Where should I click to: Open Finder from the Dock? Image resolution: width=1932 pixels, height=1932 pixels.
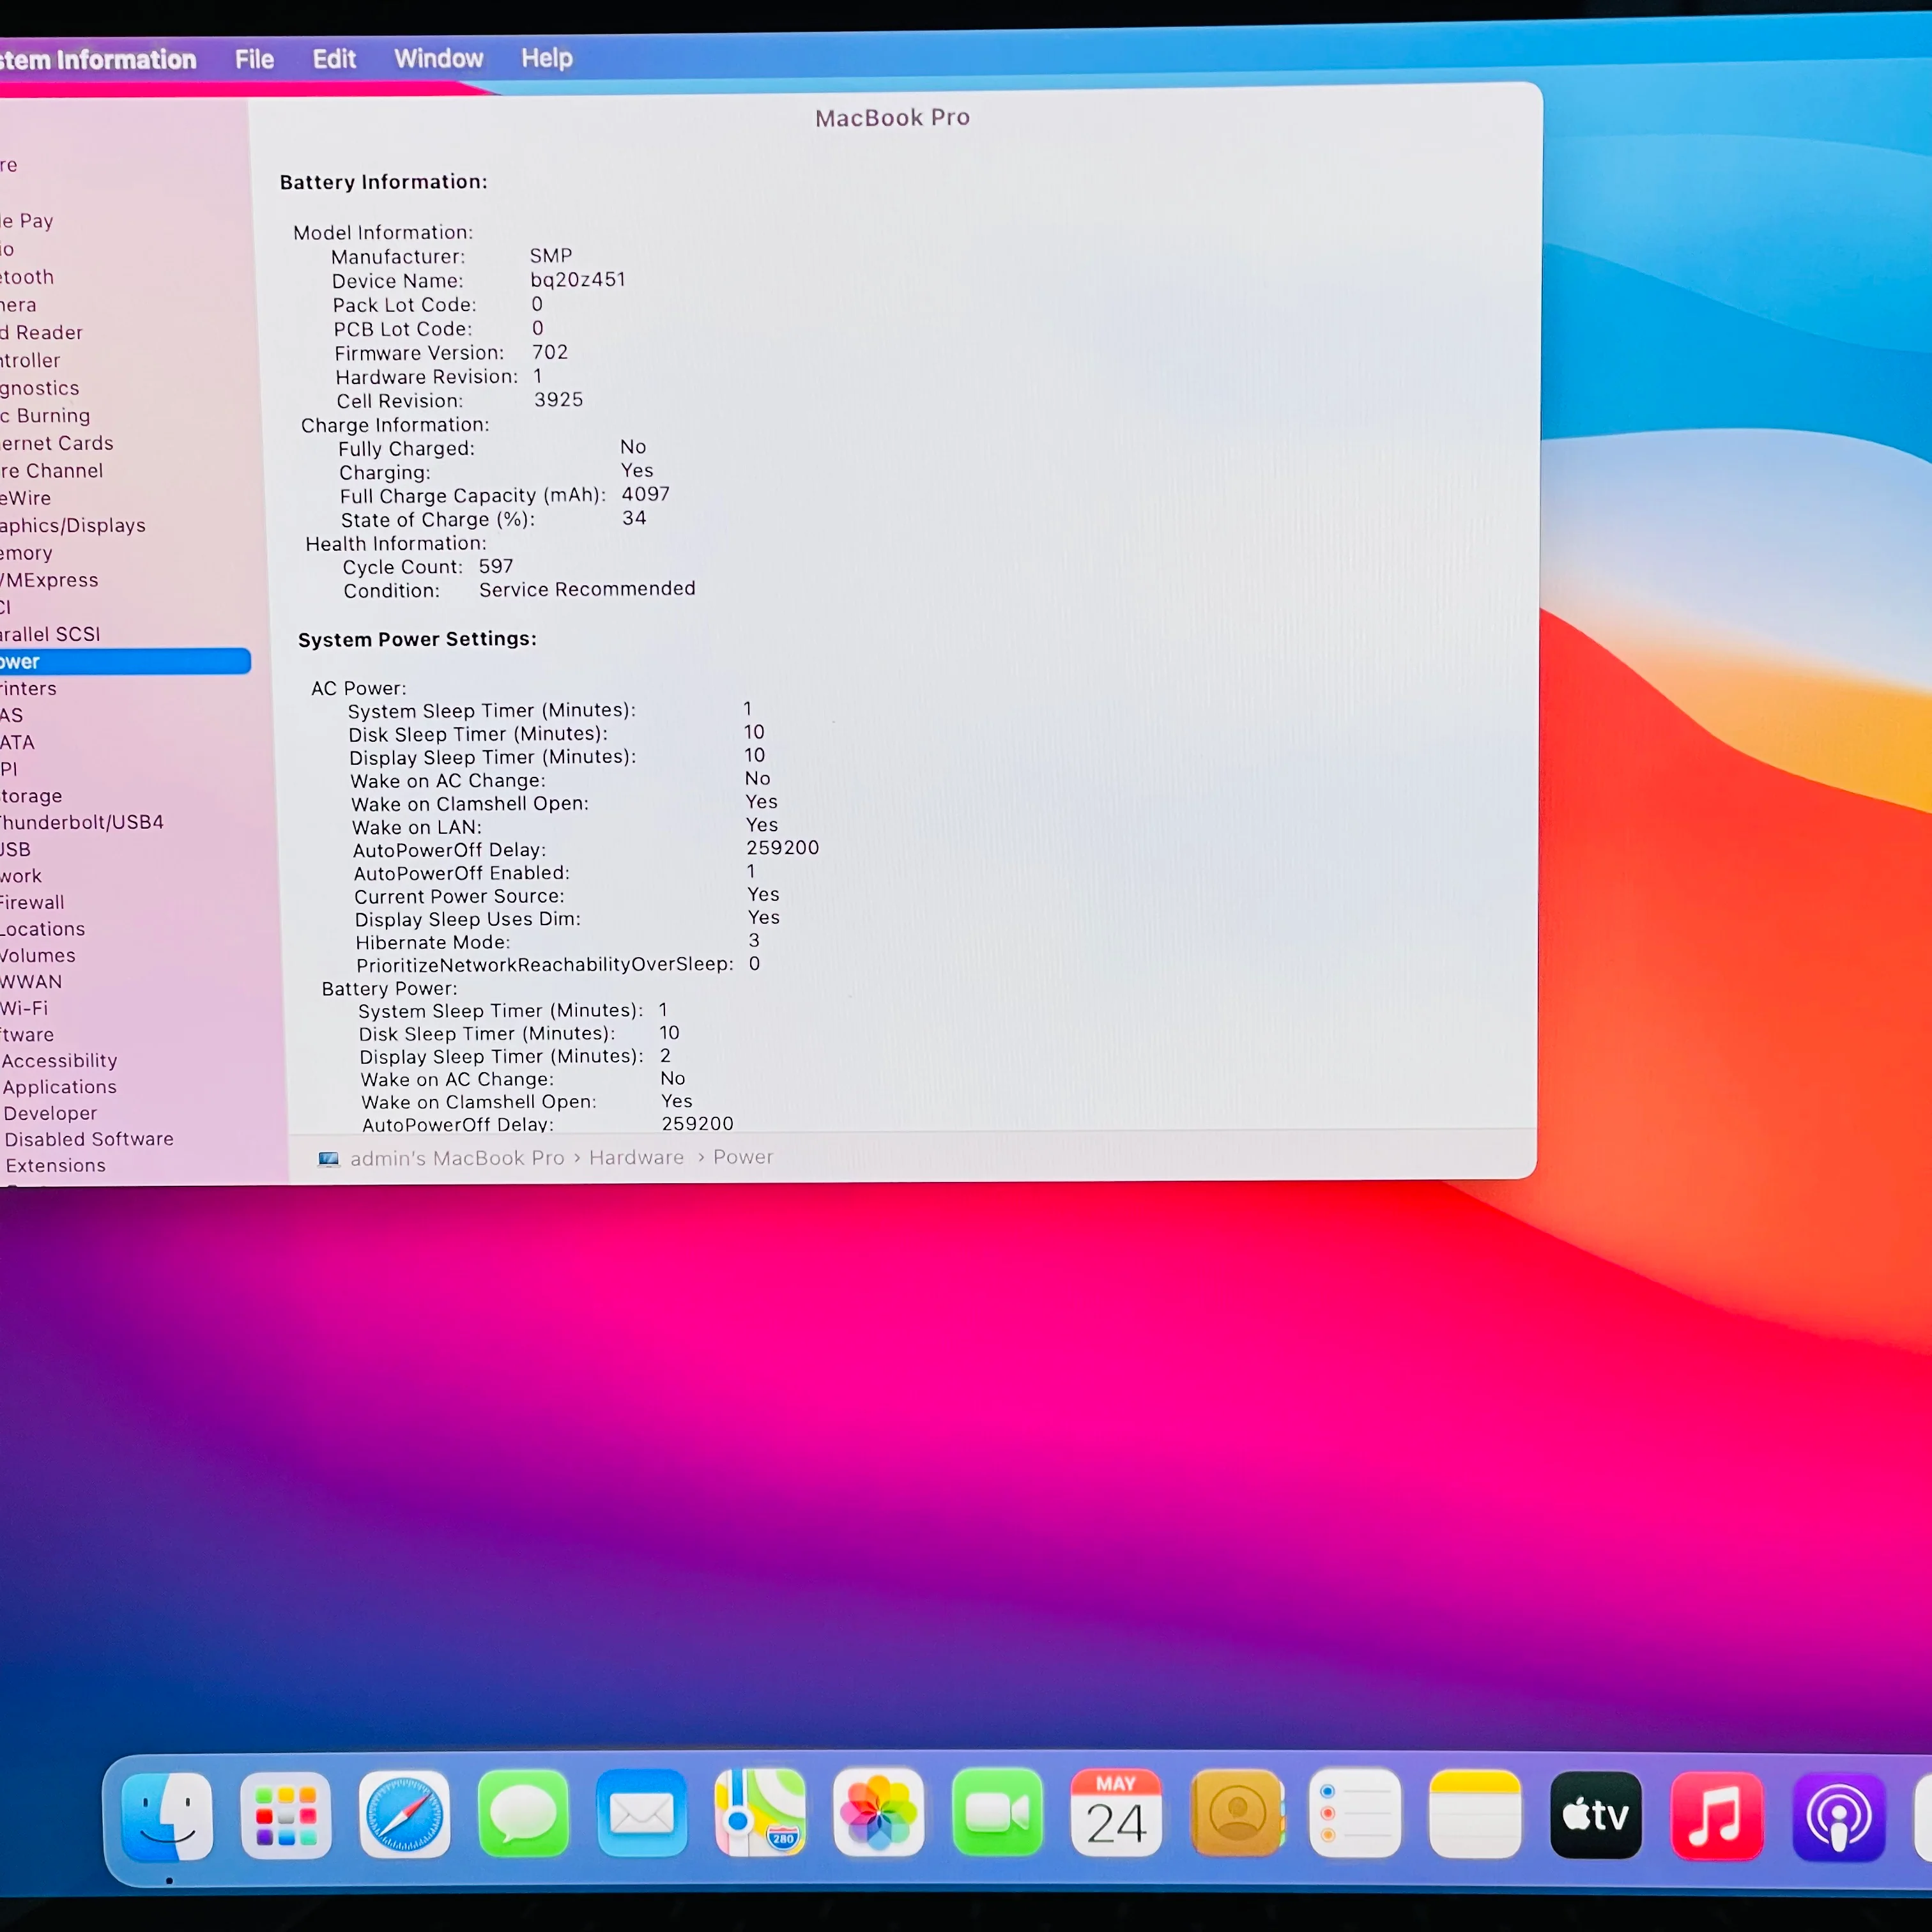(167, 1816)
